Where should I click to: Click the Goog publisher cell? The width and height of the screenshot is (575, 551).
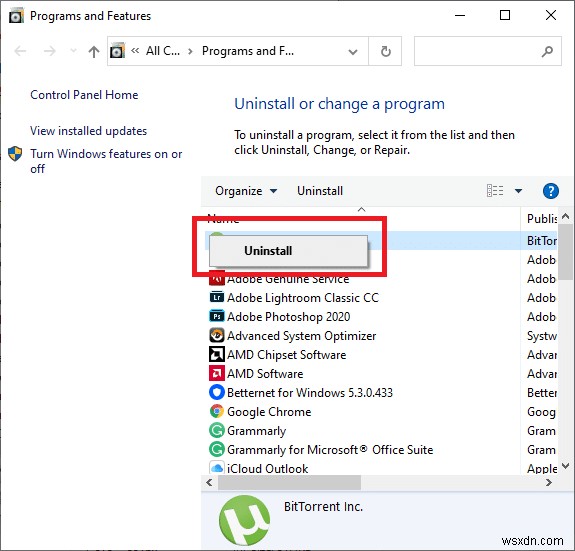[541, 412]
